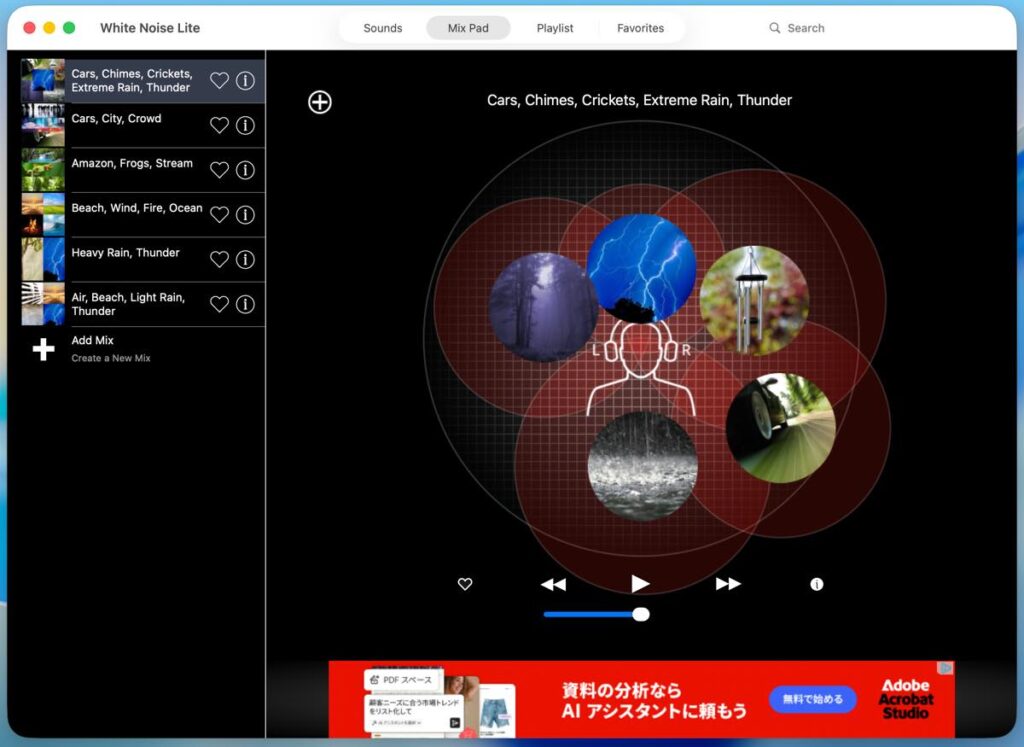Screen dimensions: 1024x747
Task: Switch to the Sounds tab
Action: [382, 28]
